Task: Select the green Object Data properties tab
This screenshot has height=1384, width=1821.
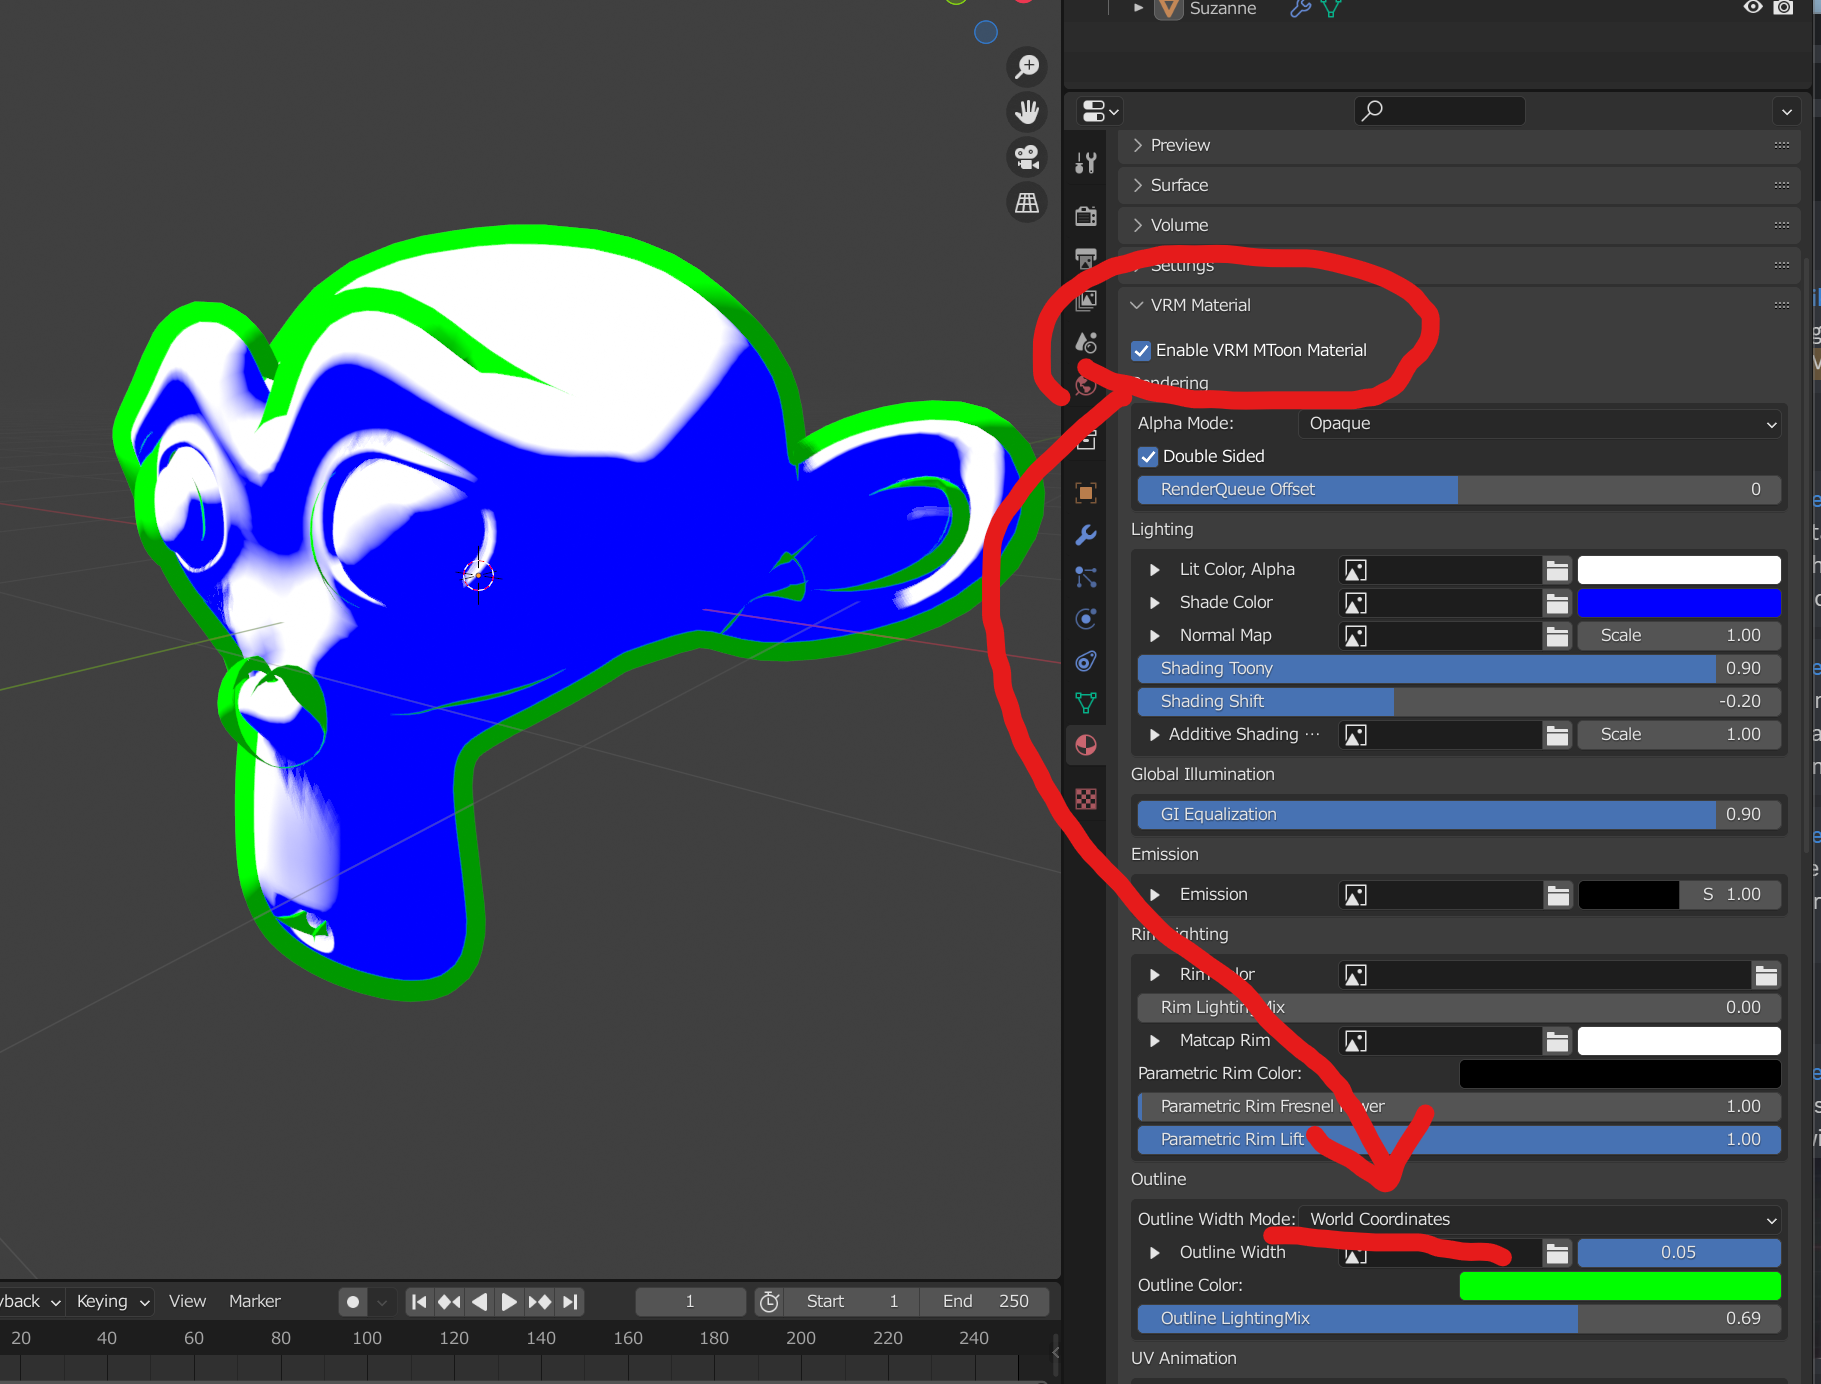Action: click(x=1086, y=703)
